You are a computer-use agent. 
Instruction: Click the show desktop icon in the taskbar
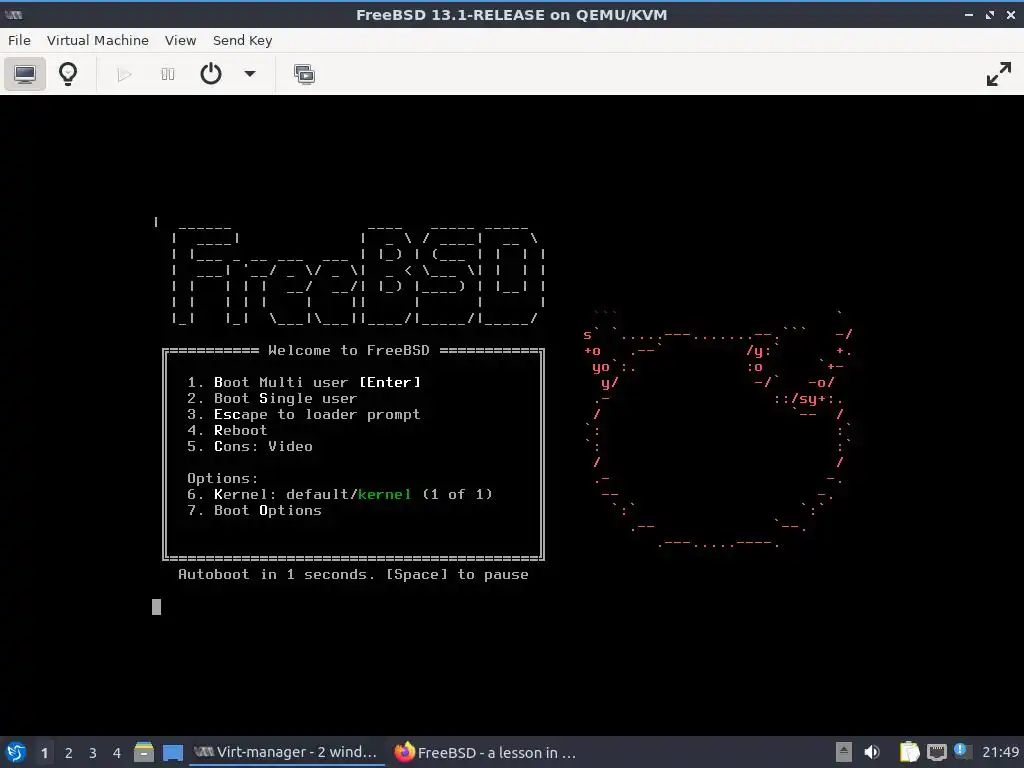[x=172, y=752]
